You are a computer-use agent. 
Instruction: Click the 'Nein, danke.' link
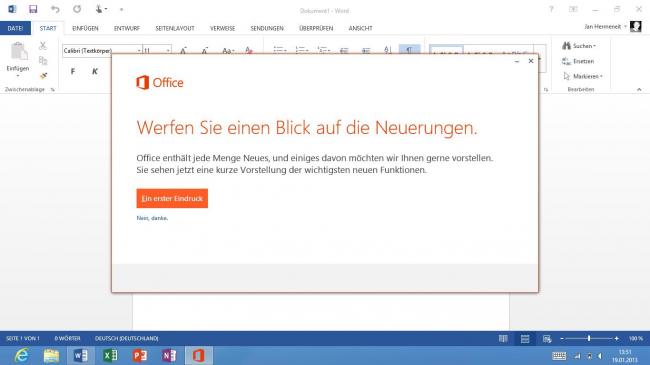click(x=152, y=218)
